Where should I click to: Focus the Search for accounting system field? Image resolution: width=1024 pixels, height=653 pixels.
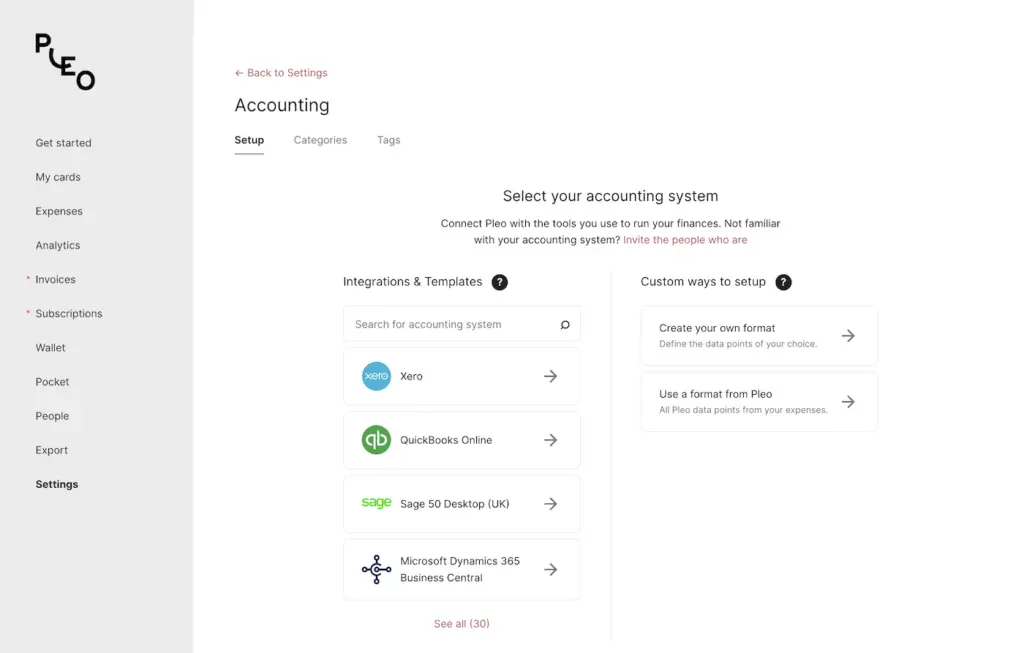pyautogui.click(x=450, y=325)
